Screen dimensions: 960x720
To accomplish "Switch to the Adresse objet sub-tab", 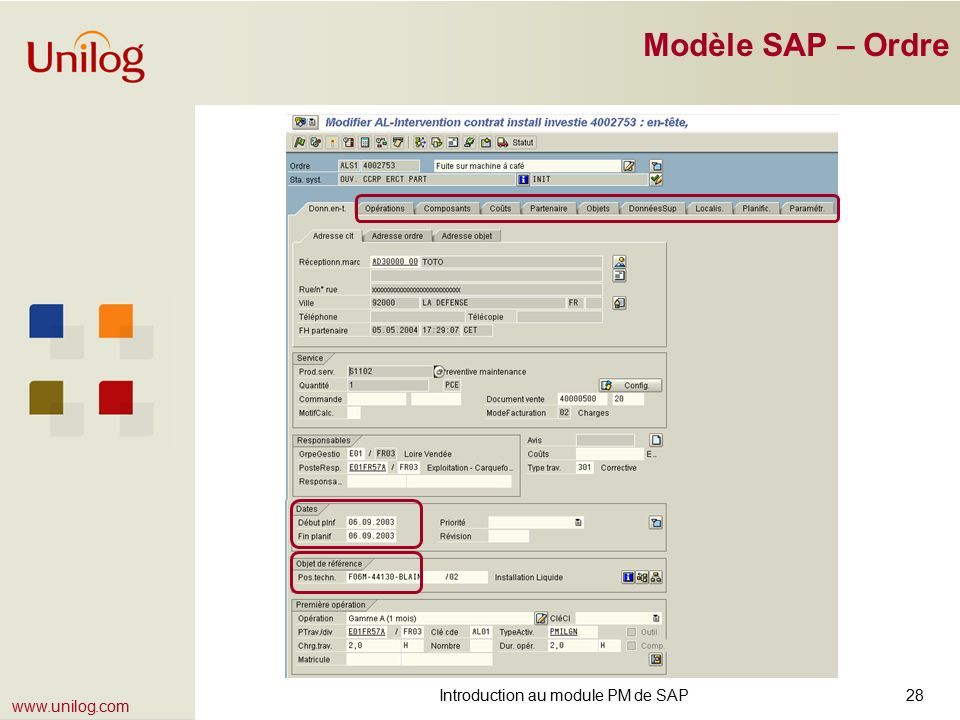I will click(x=467, y=236).
